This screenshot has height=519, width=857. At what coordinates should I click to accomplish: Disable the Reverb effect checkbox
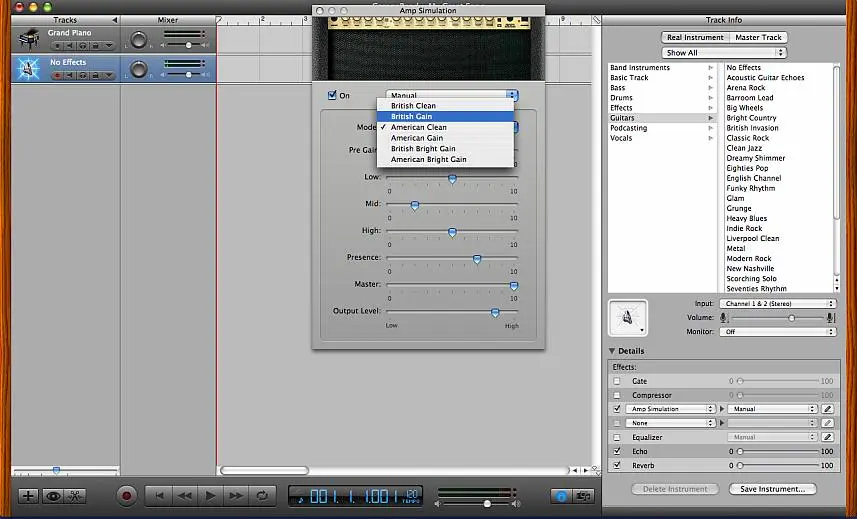coord(616,465)
